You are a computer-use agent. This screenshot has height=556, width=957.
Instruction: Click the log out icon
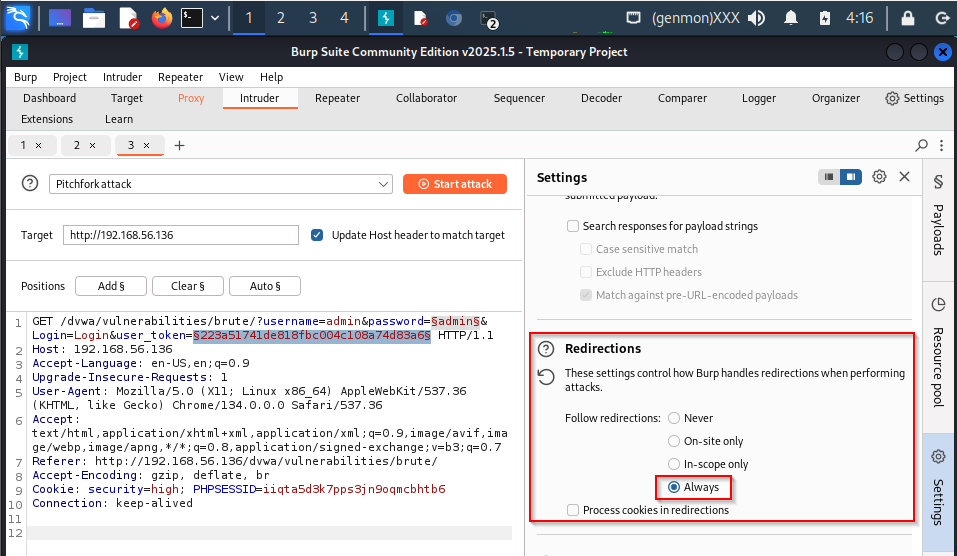942,18
